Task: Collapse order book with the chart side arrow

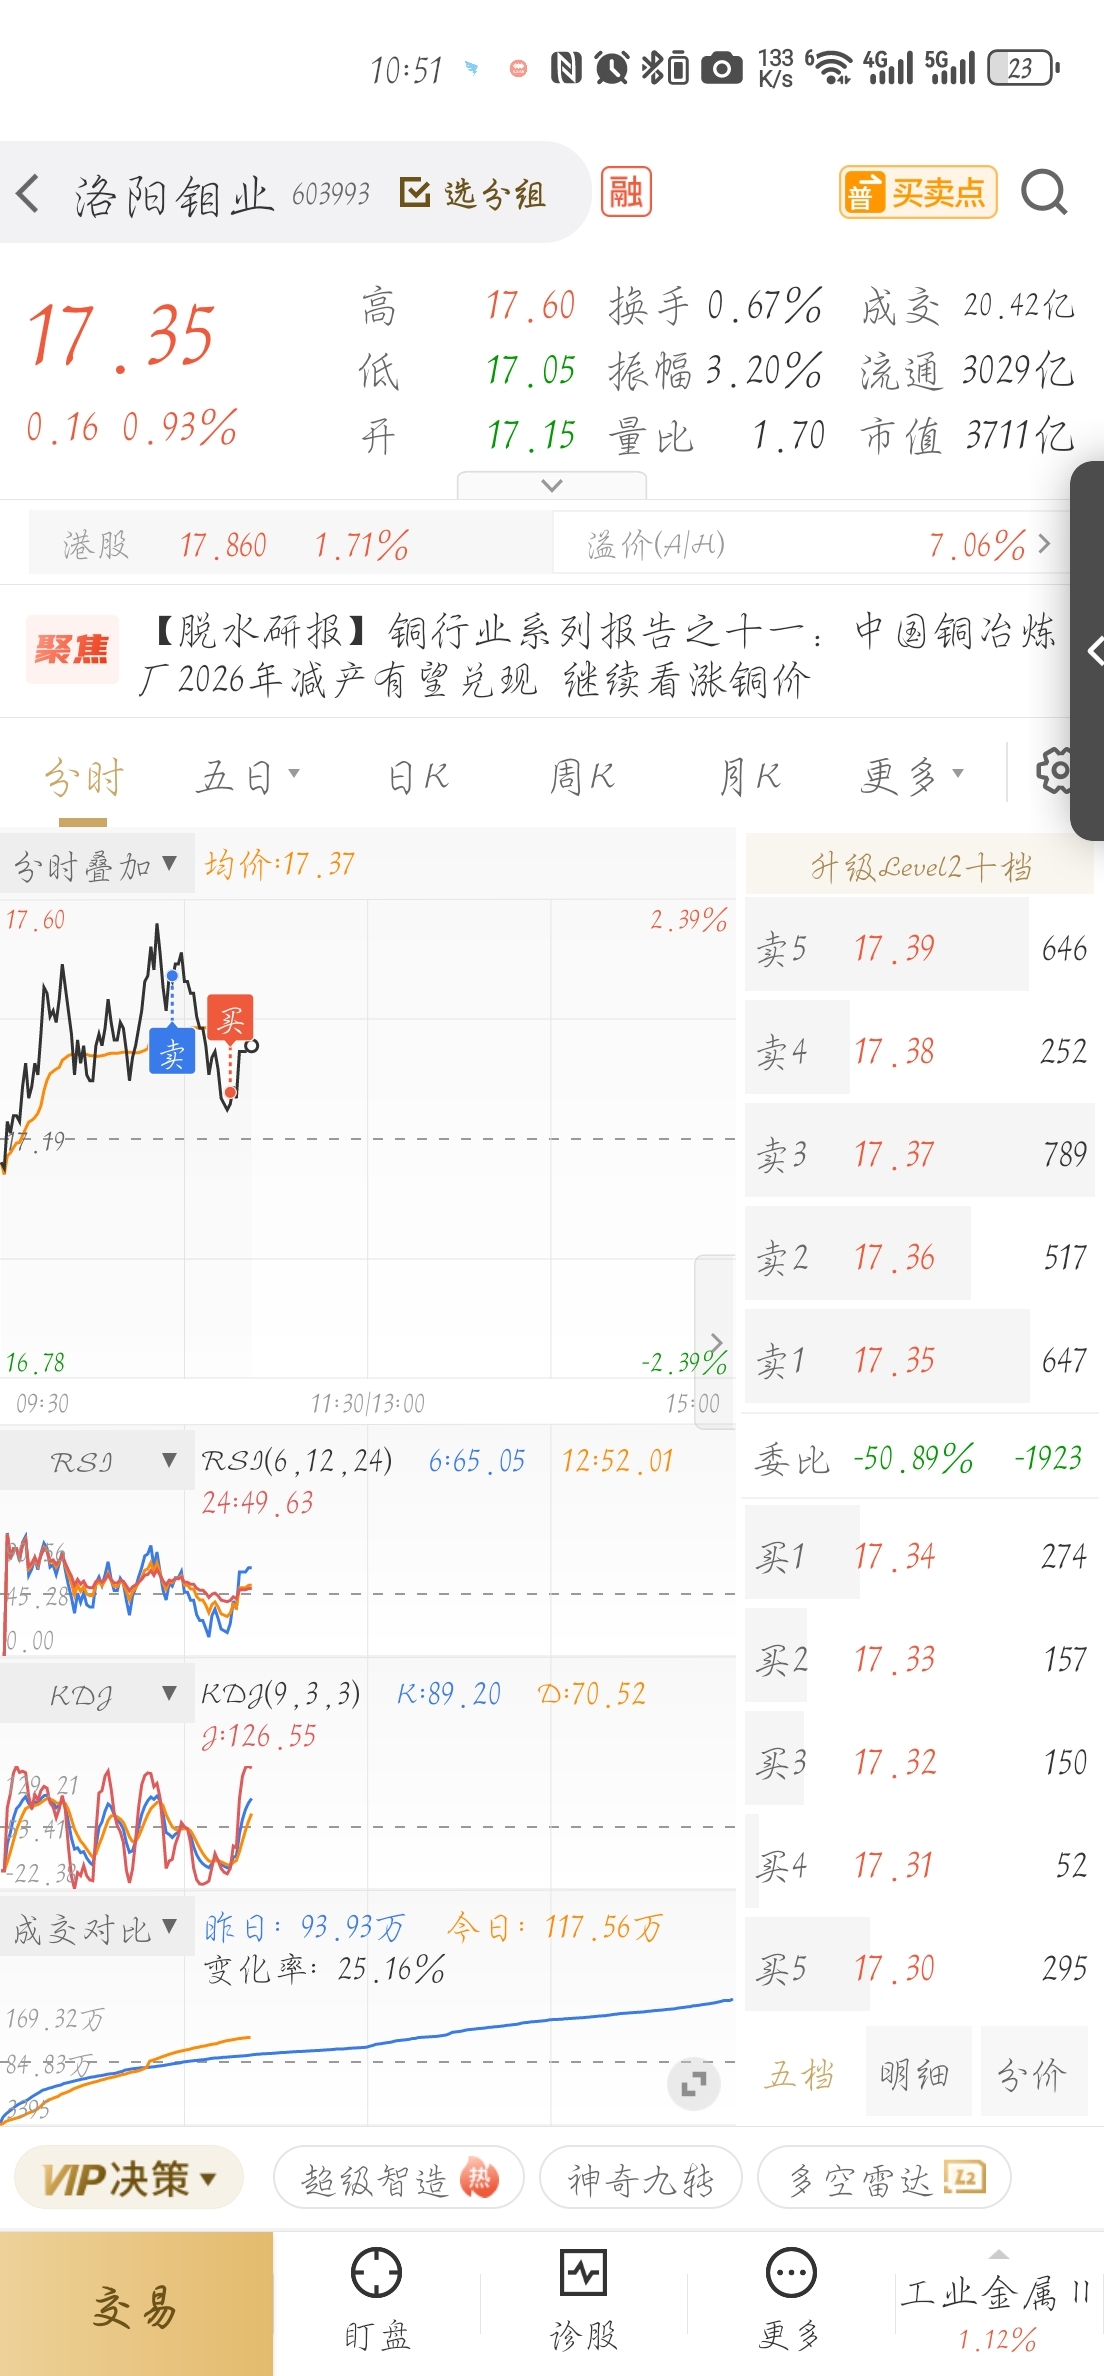Action: (x=715, y=1342)
